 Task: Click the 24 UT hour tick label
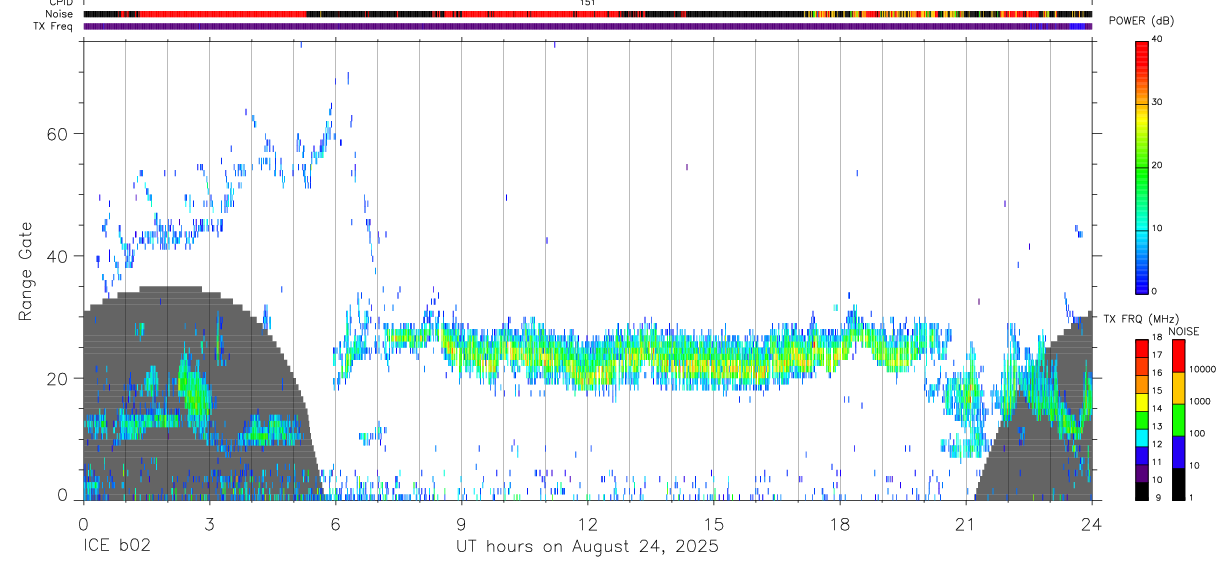coord(1091,523)
